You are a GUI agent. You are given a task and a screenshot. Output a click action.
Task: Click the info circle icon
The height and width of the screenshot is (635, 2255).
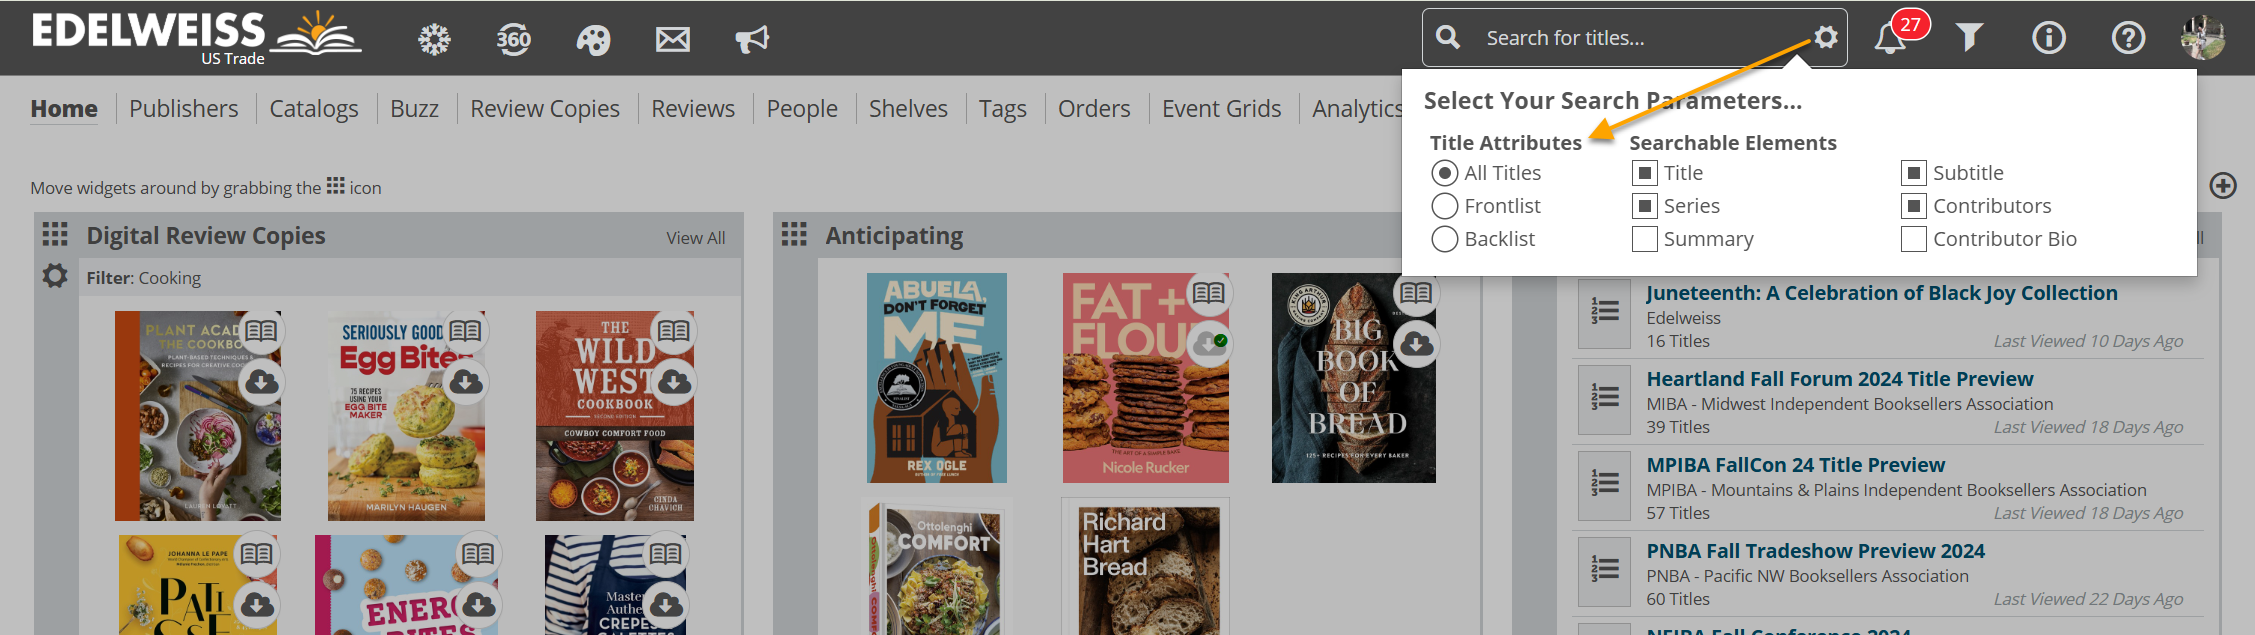(x=2048, y=38)
